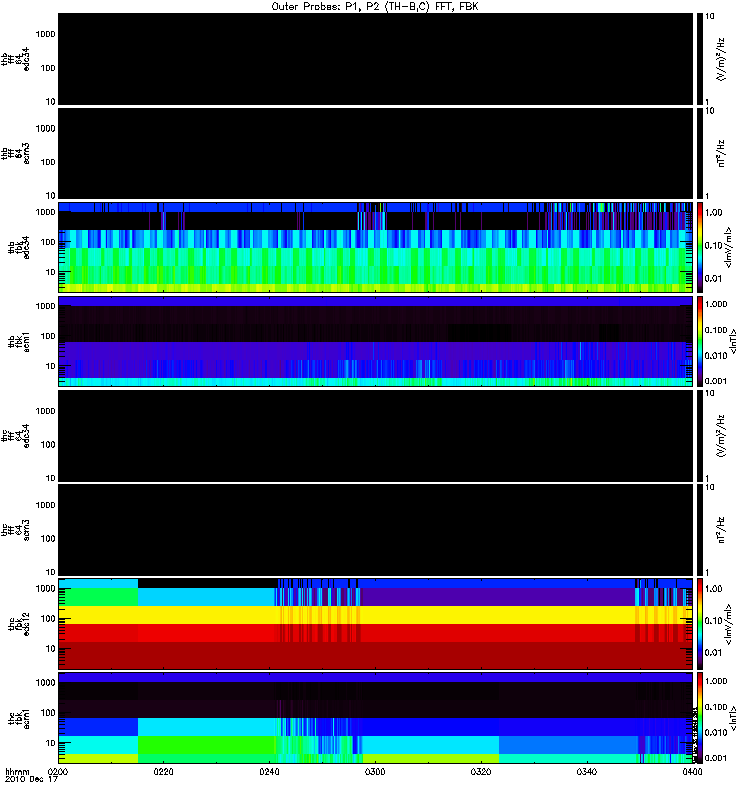
Task: Click the <|nT|> unit label beside thc fbk scm1
Action: click(x=733, y=717)
